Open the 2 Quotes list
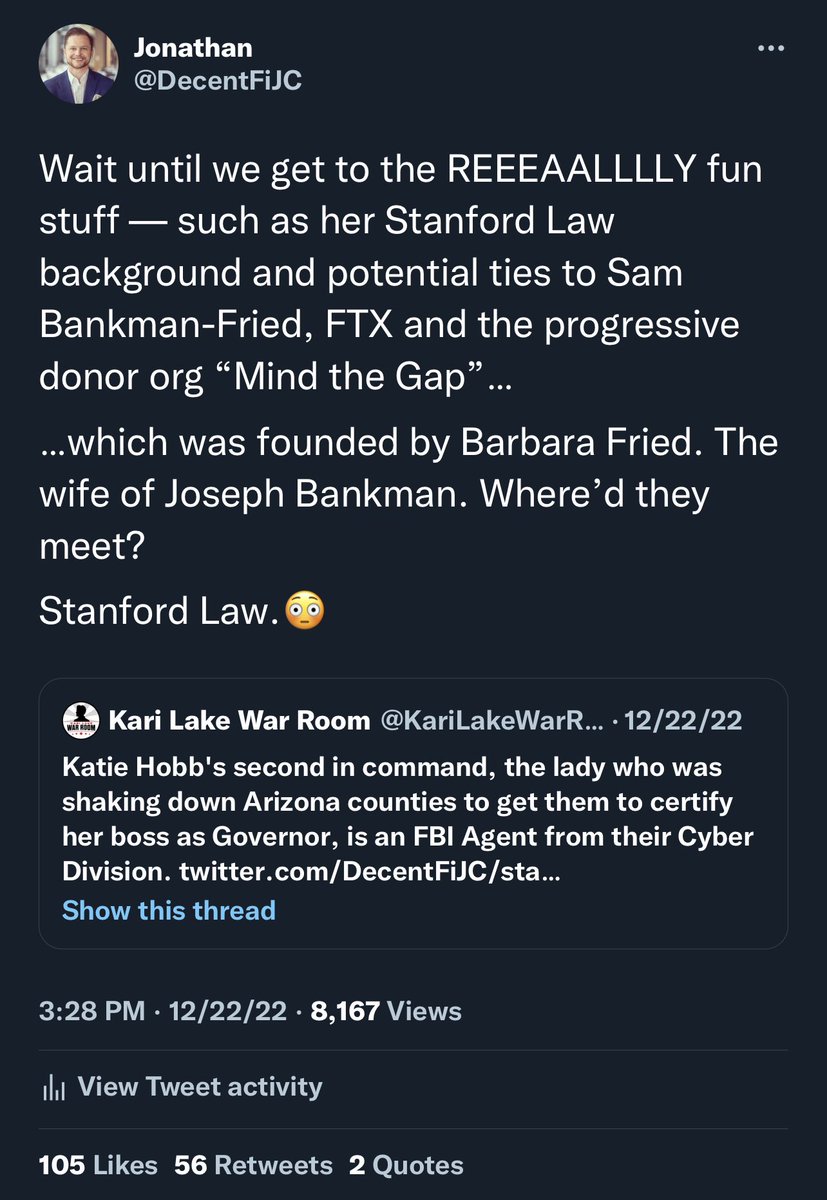The image size is (827, 1200). click(406, 1165)
